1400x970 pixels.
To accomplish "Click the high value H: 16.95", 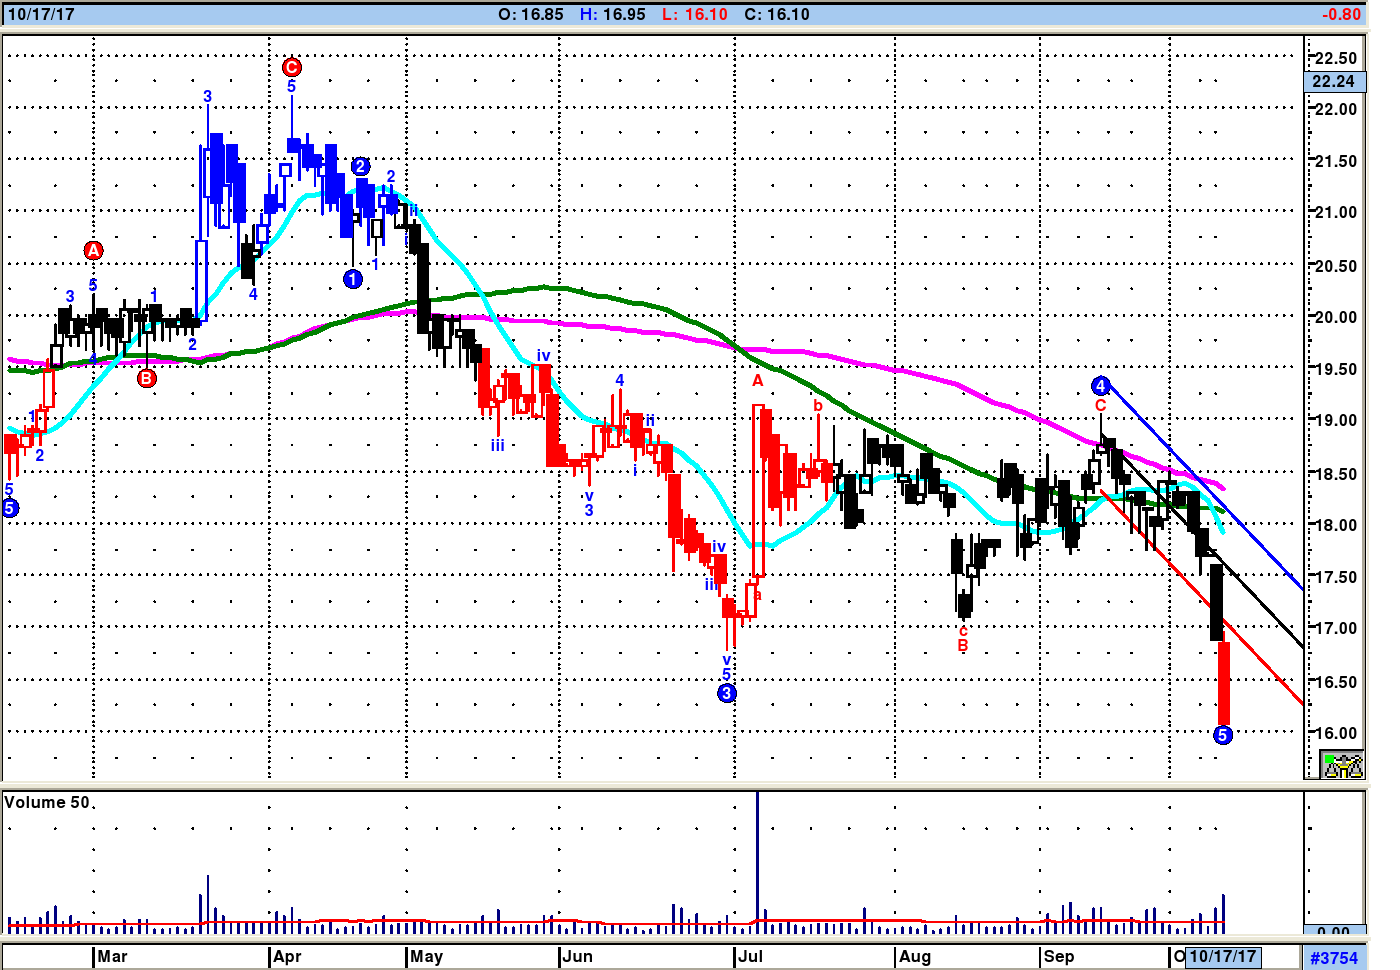I will pyautogui.click(x=613, y=14).
